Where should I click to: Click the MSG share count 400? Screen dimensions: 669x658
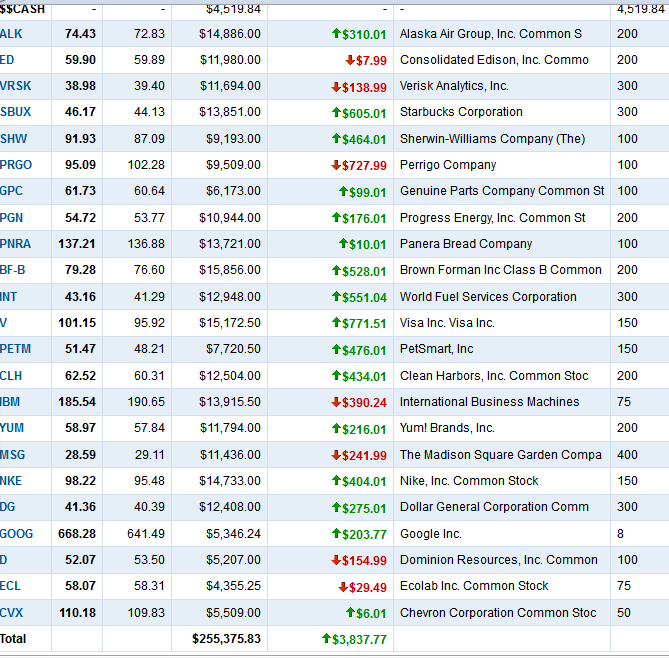(627, 454)
